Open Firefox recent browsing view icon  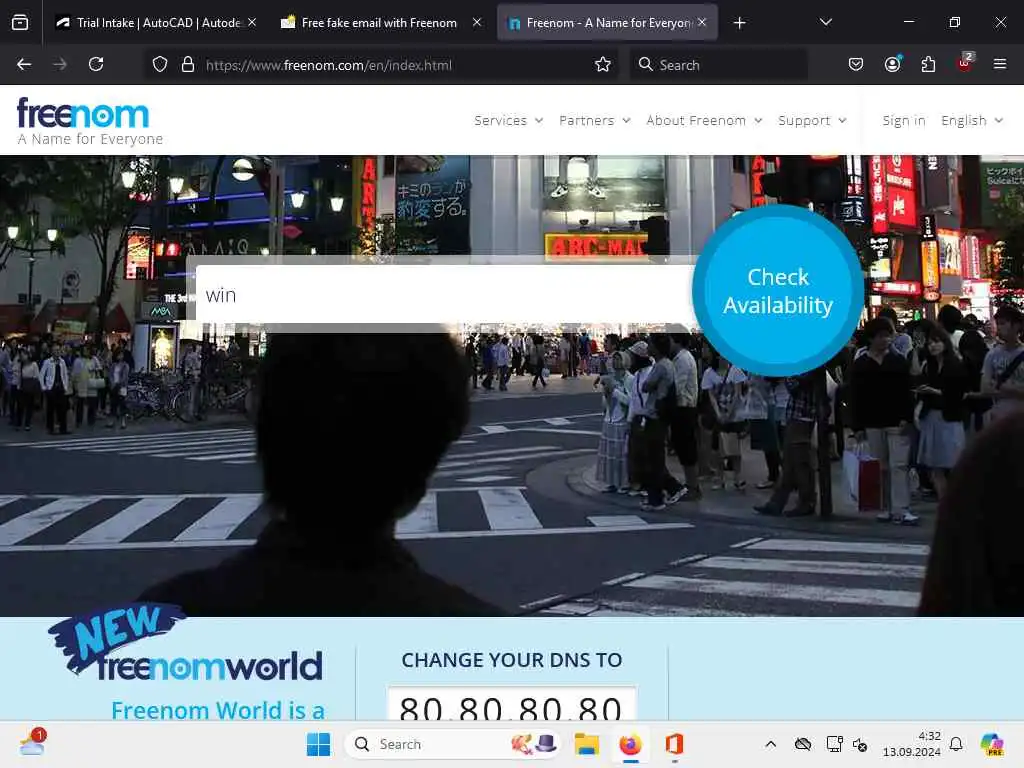click(20, 23)
